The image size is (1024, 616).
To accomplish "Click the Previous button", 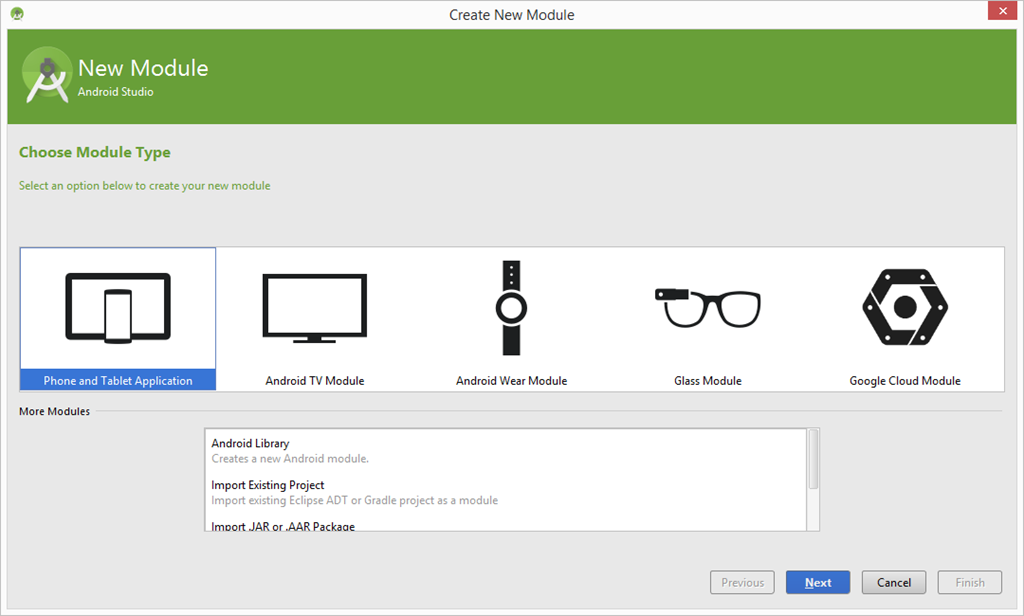I will [742, 582].
